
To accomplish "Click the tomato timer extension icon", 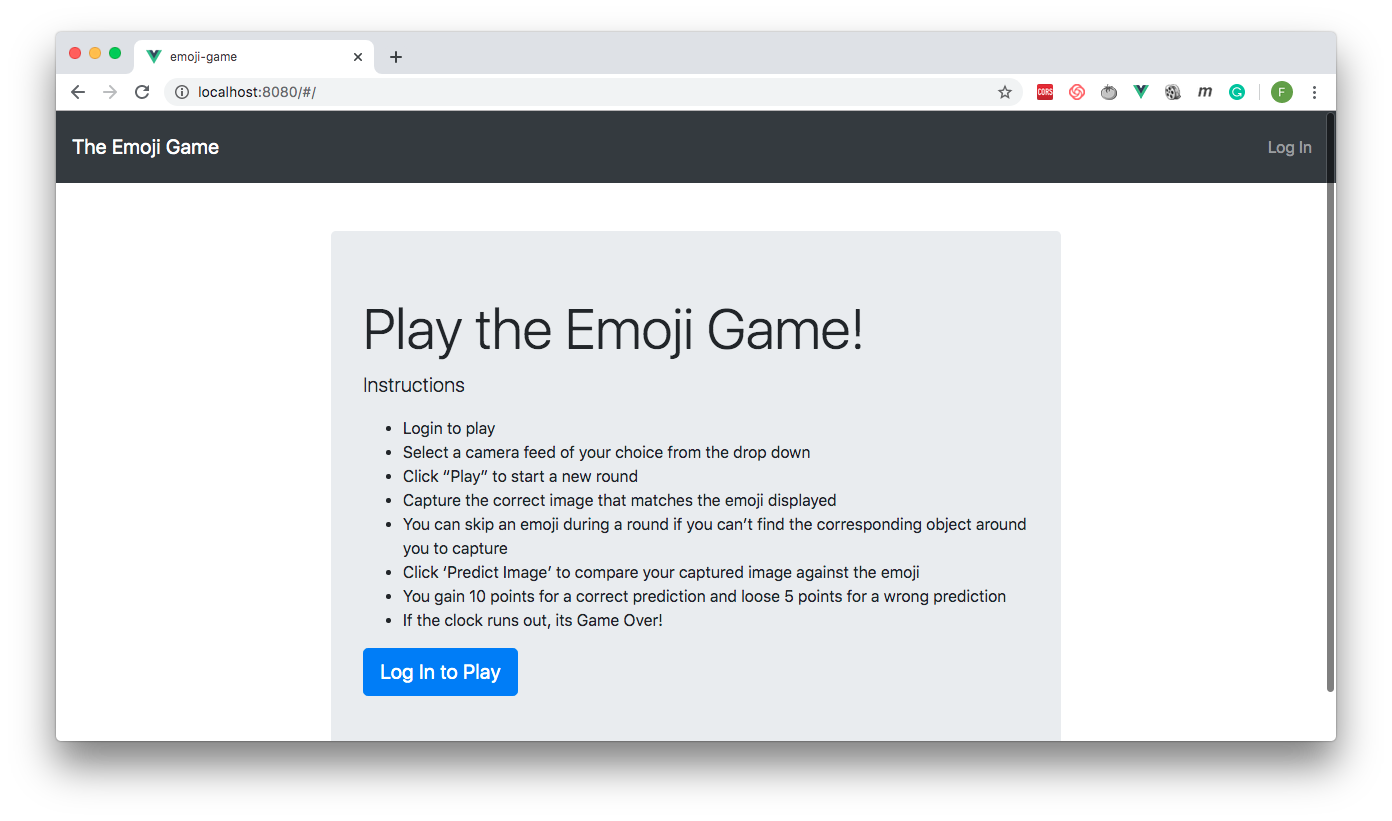I will point(1109,92).
